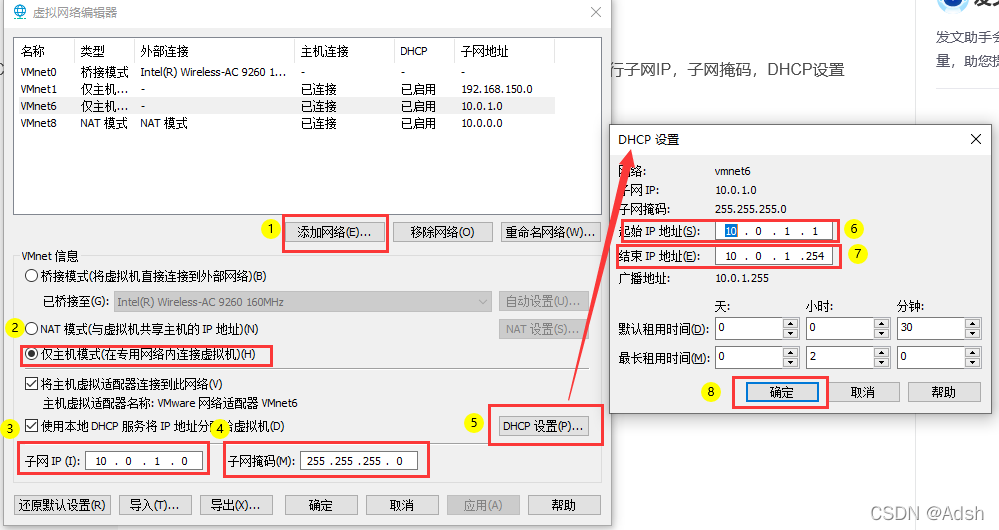Click 最长租用时间 小时 value 2 field
999x530 pixels.
coord(840,357)
